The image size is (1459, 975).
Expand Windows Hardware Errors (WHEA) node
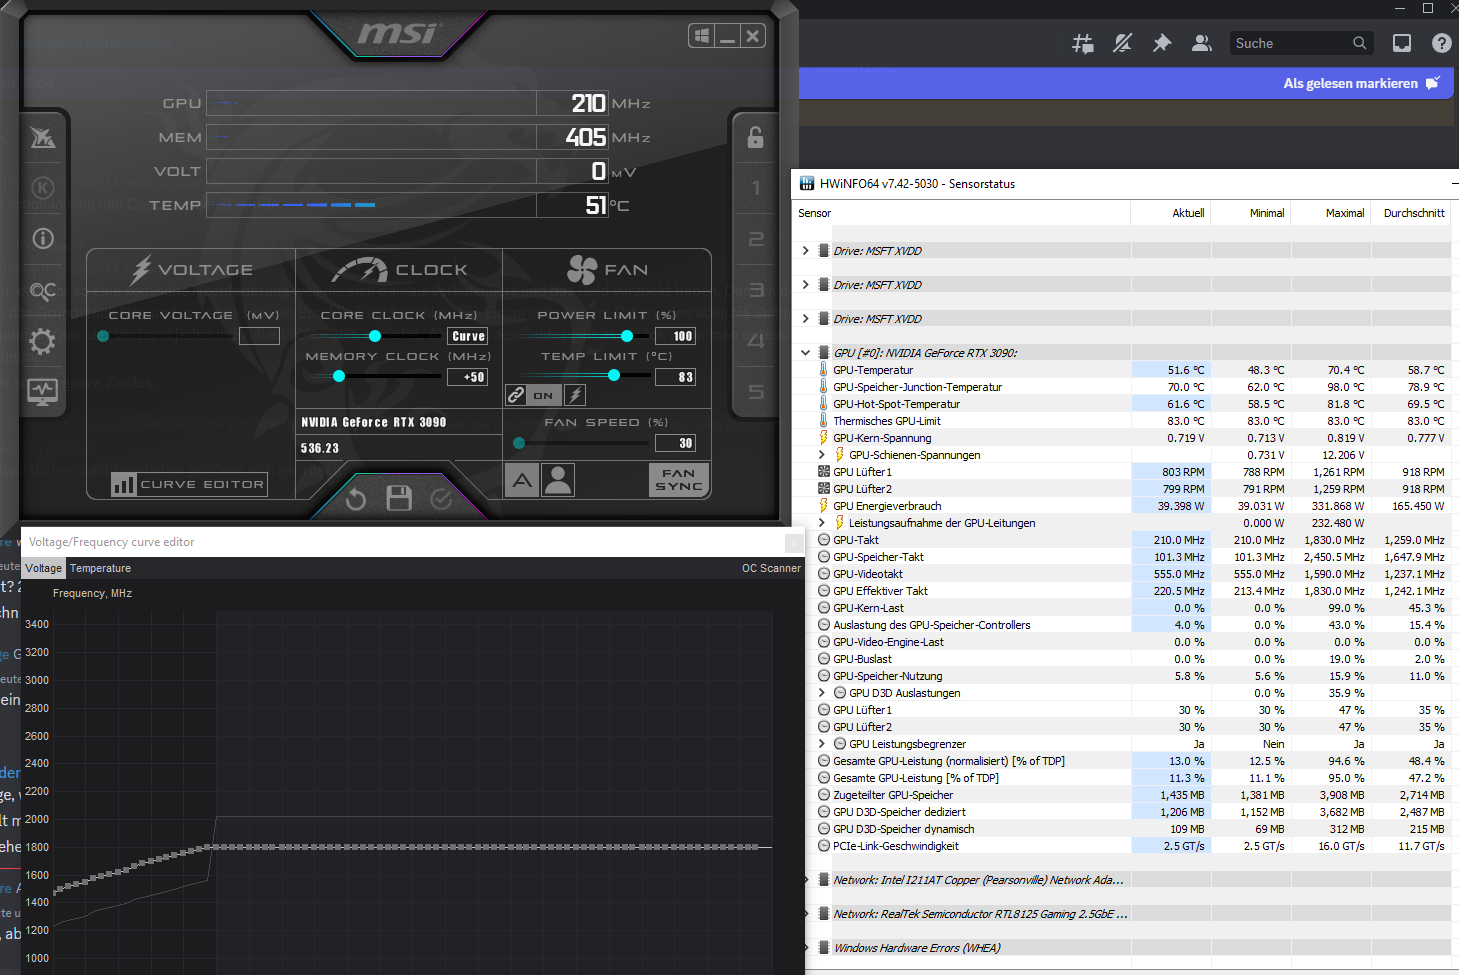click(x=806, y=948)
